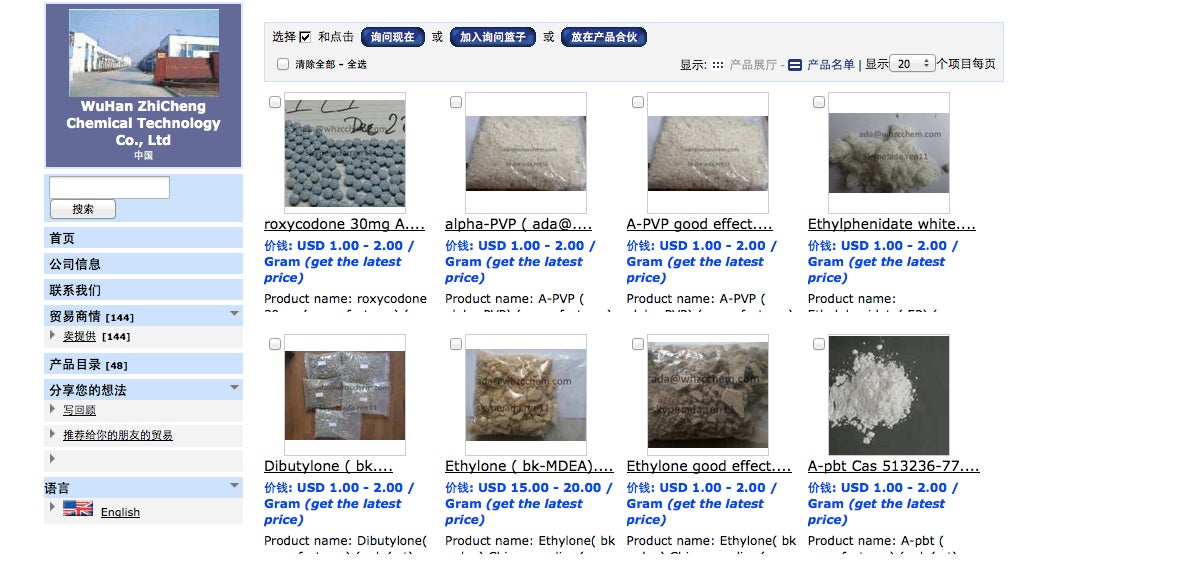This screenshot has width=1192, height=577.
Task: Check the box beside the A-pbt product
Action: pyautogui.click(x=819, y=344)
